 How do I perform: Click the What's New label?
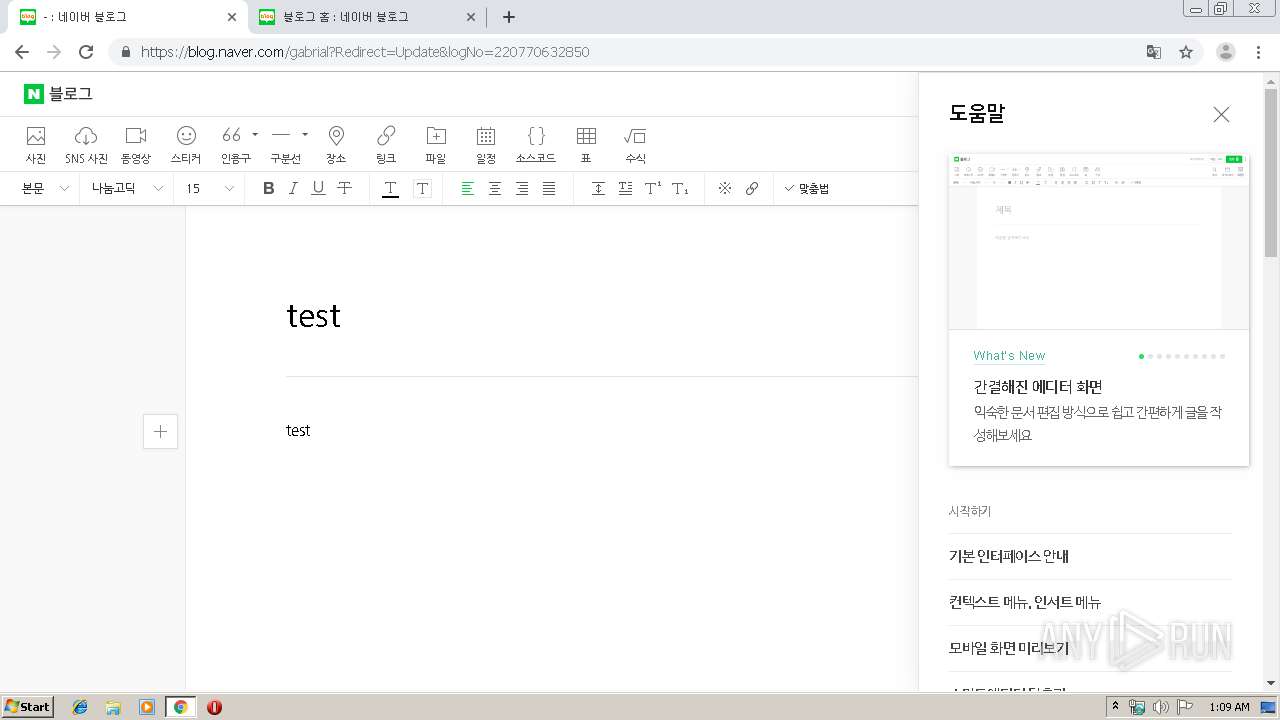click(1009, 355)
